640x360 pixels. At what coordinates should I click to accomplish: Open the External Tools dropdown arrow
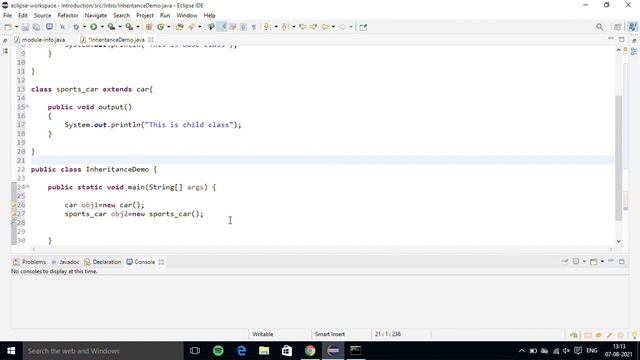tap(138, 27)
